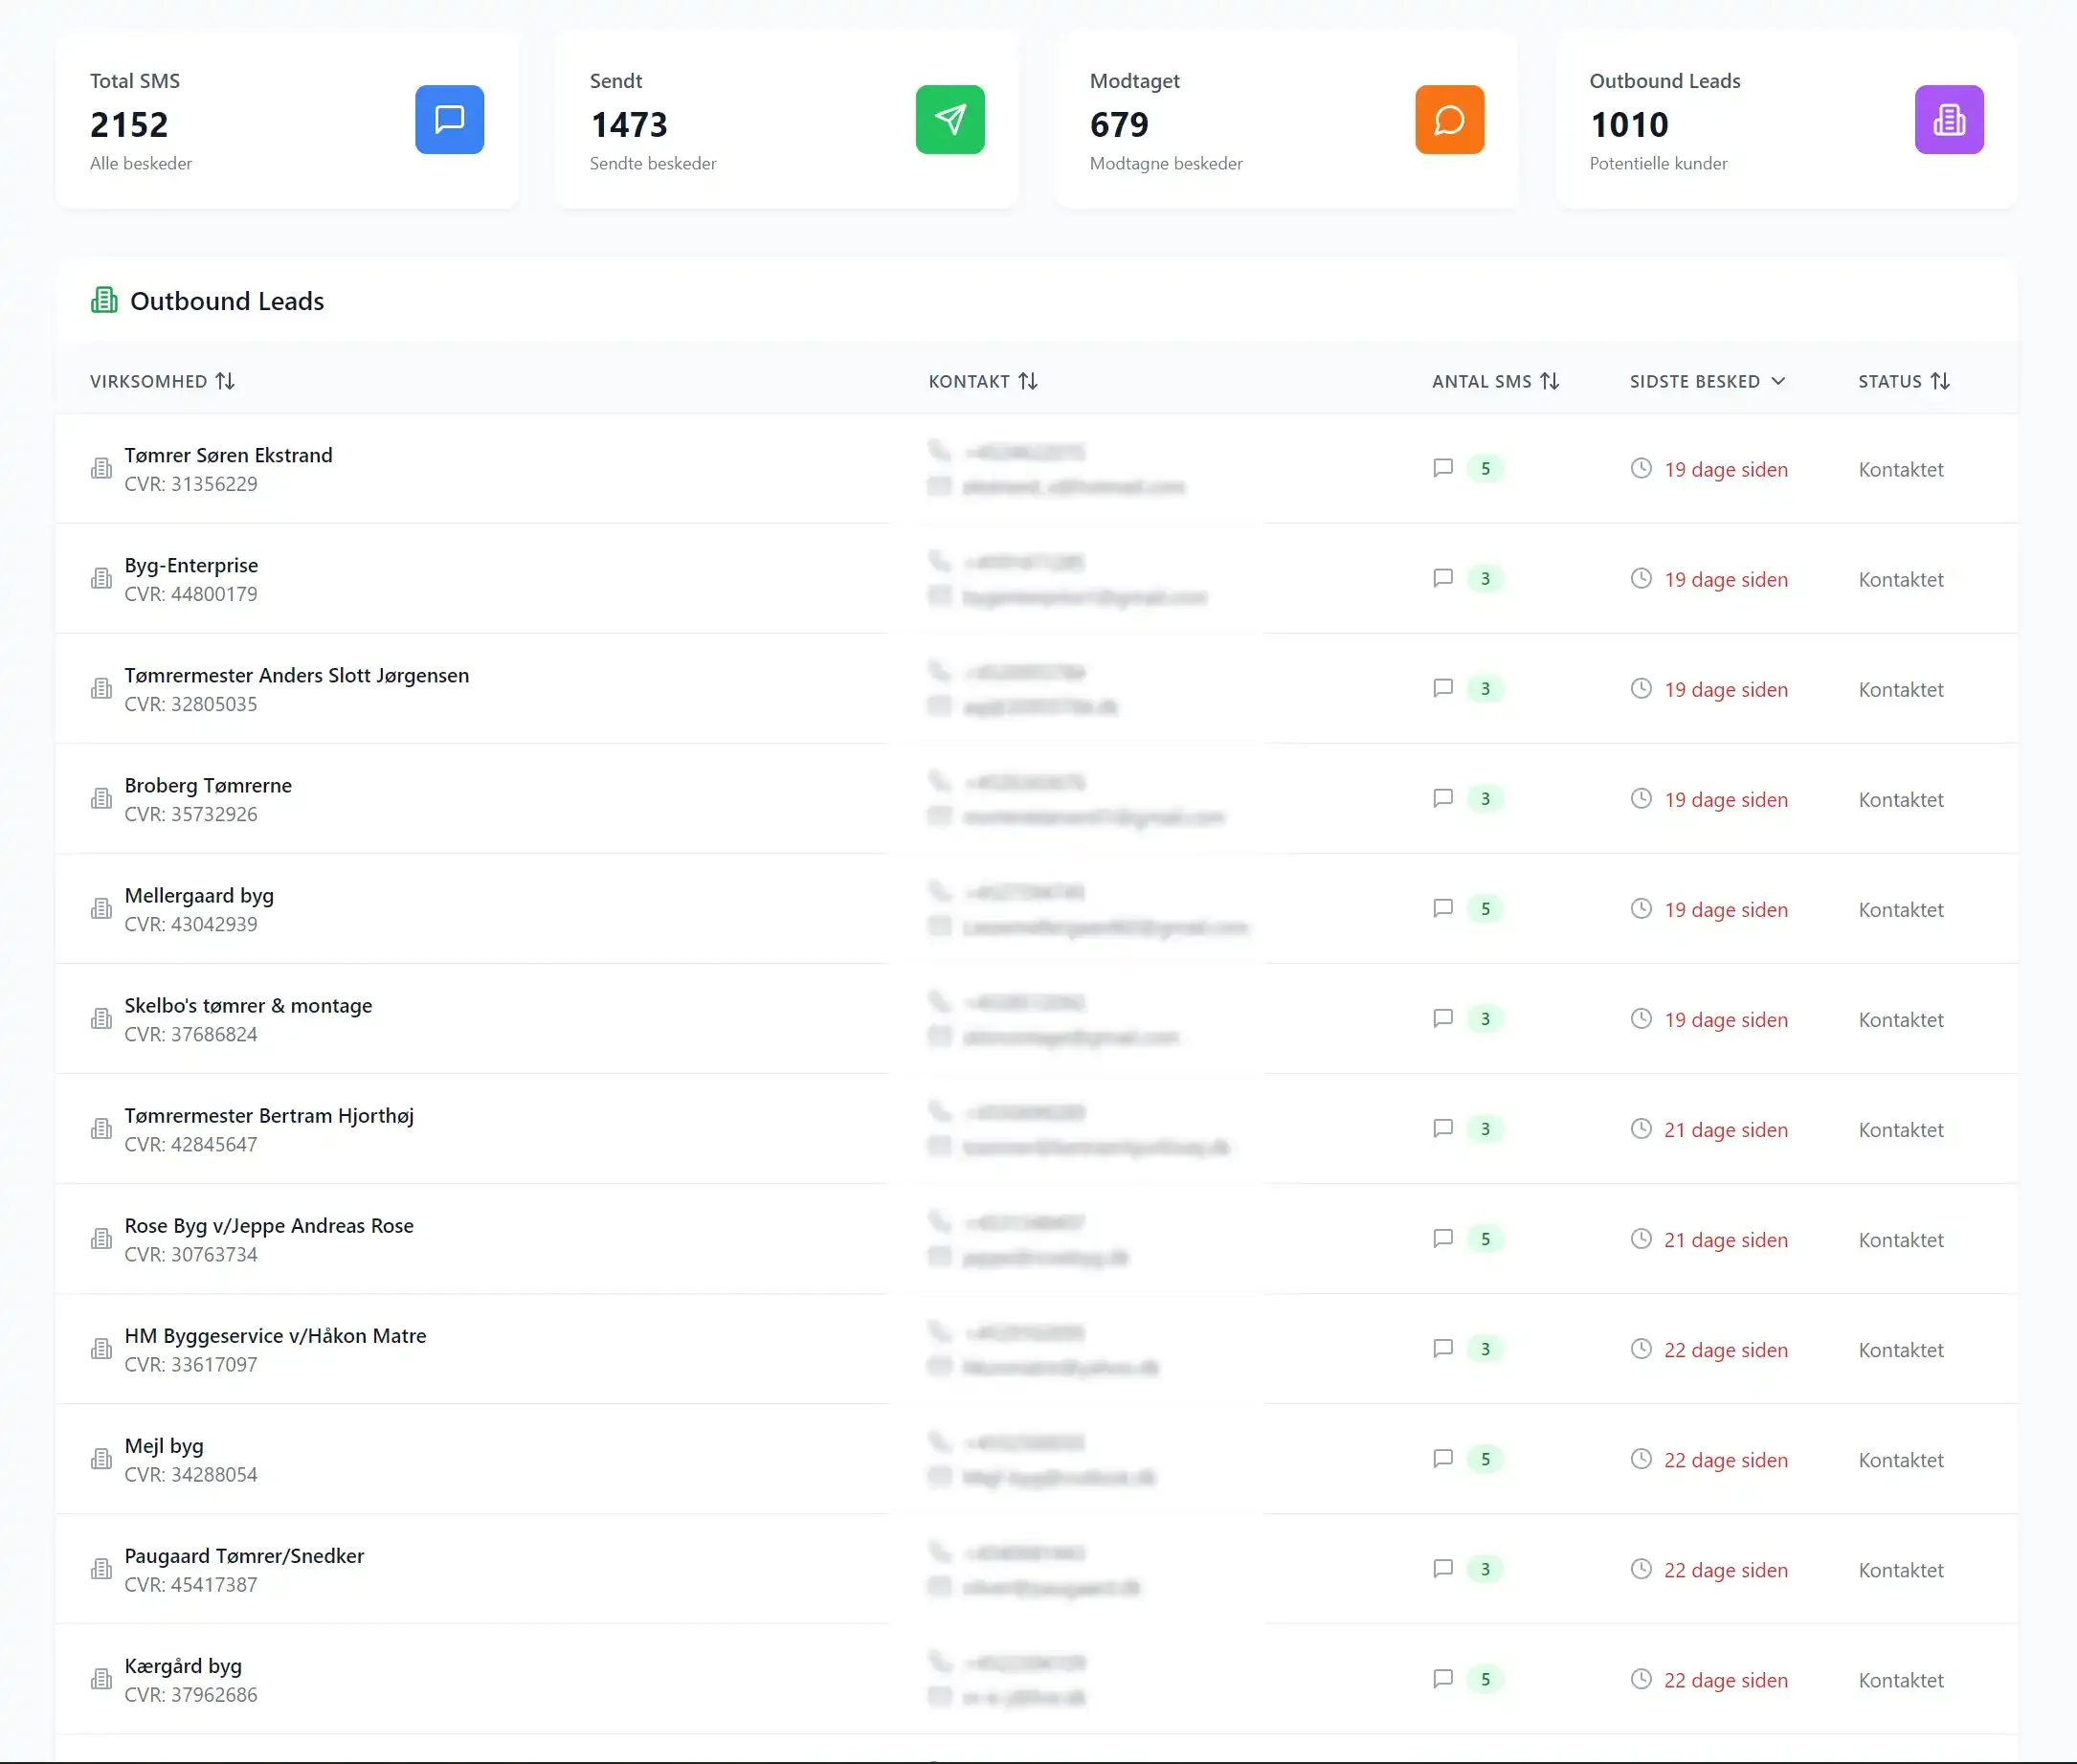Click the green Sendt paper plane icon
The height and width of the screenshot is (1764, 2077).
point(949,120)
